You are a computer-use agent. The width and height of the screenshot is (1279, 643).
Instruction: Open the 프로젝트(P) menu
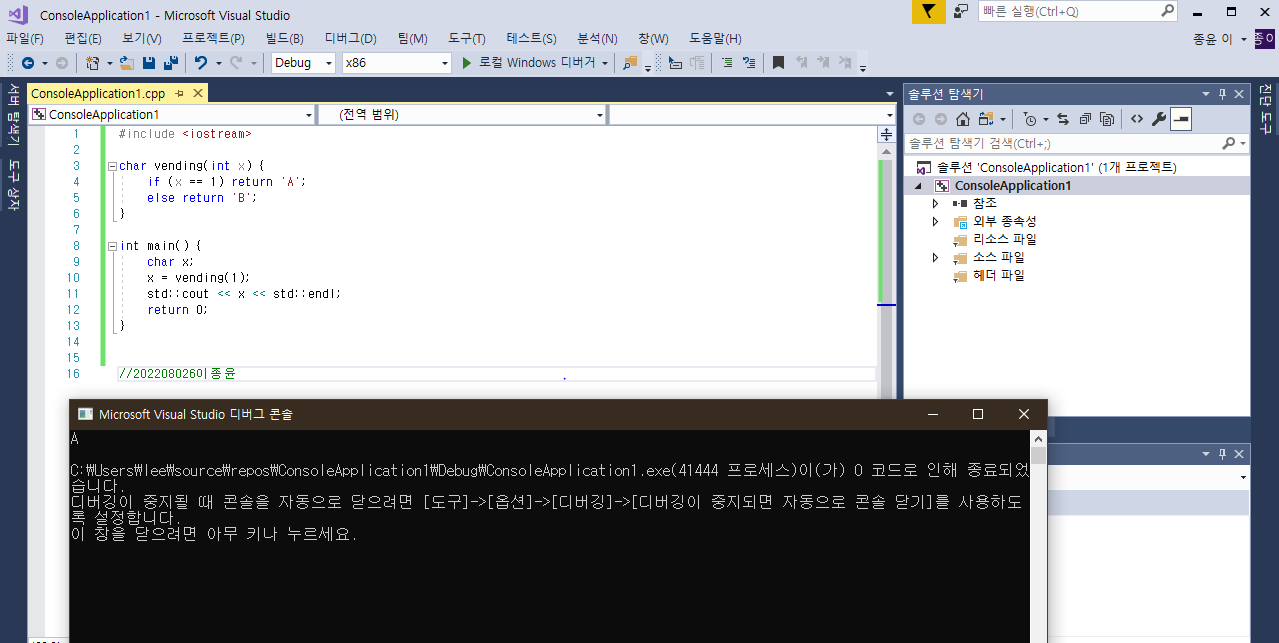(213, 38)
